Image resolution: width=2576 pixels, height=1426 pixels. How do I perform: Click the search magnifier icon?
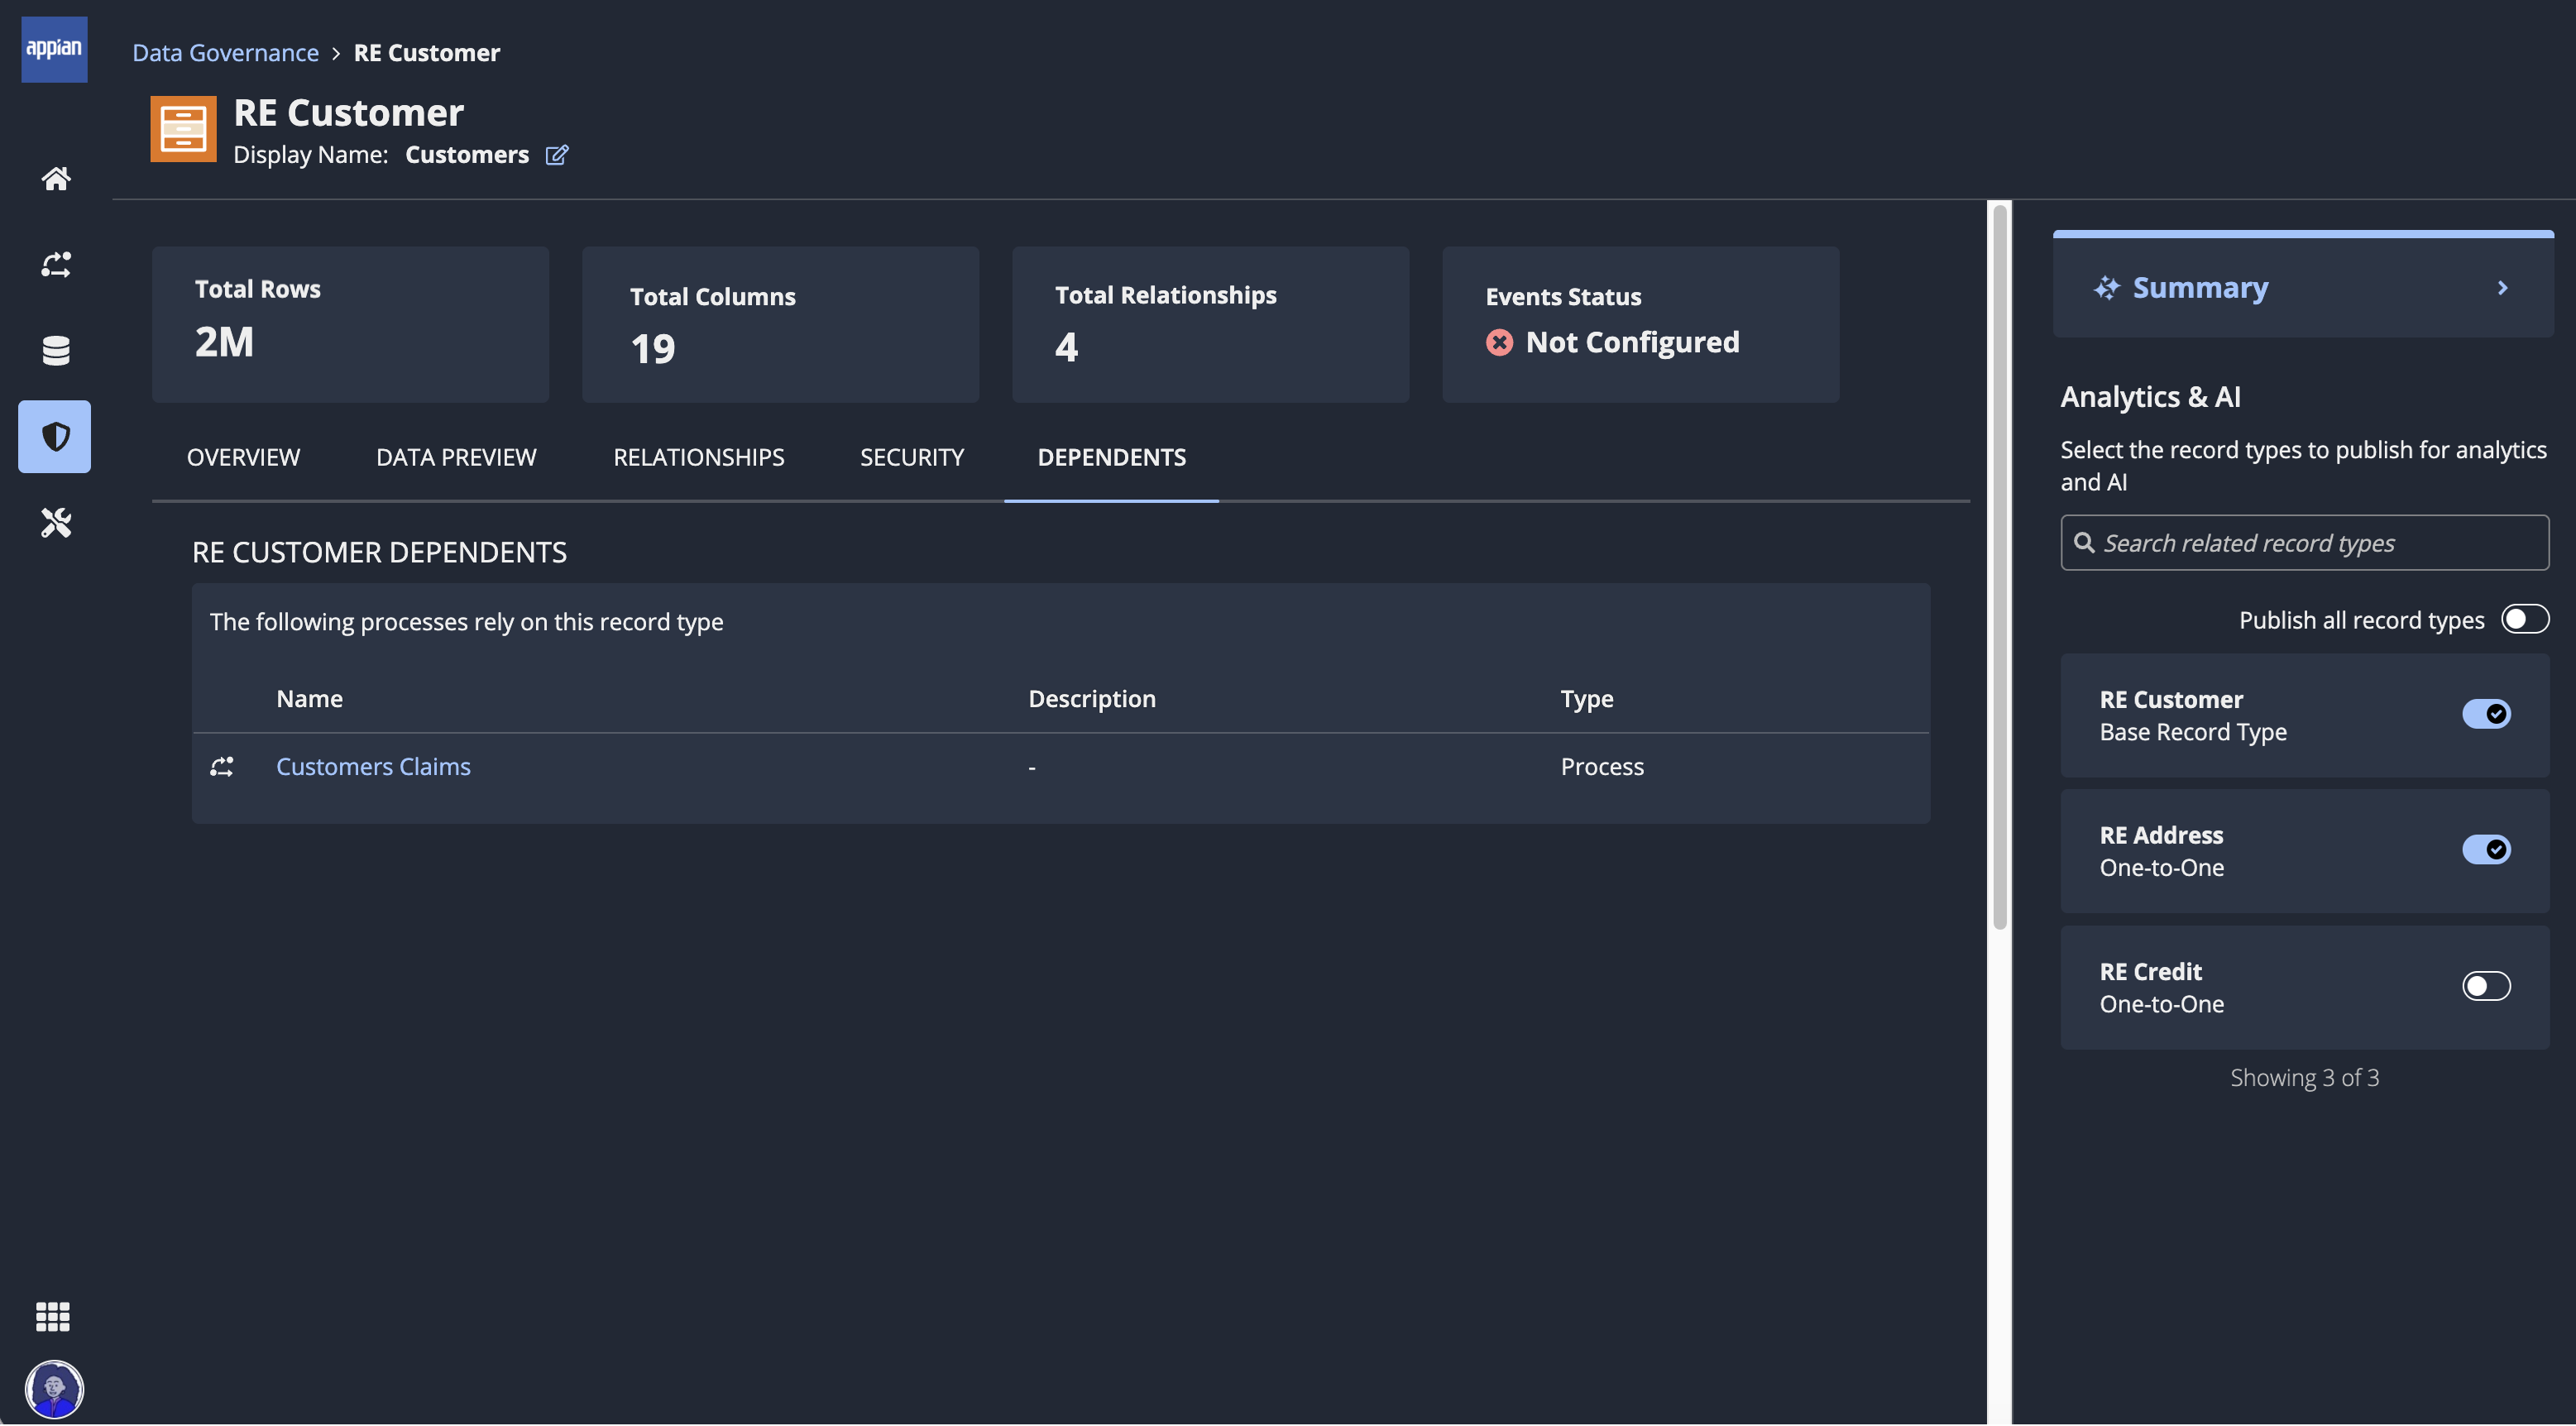click(2084, 543)
